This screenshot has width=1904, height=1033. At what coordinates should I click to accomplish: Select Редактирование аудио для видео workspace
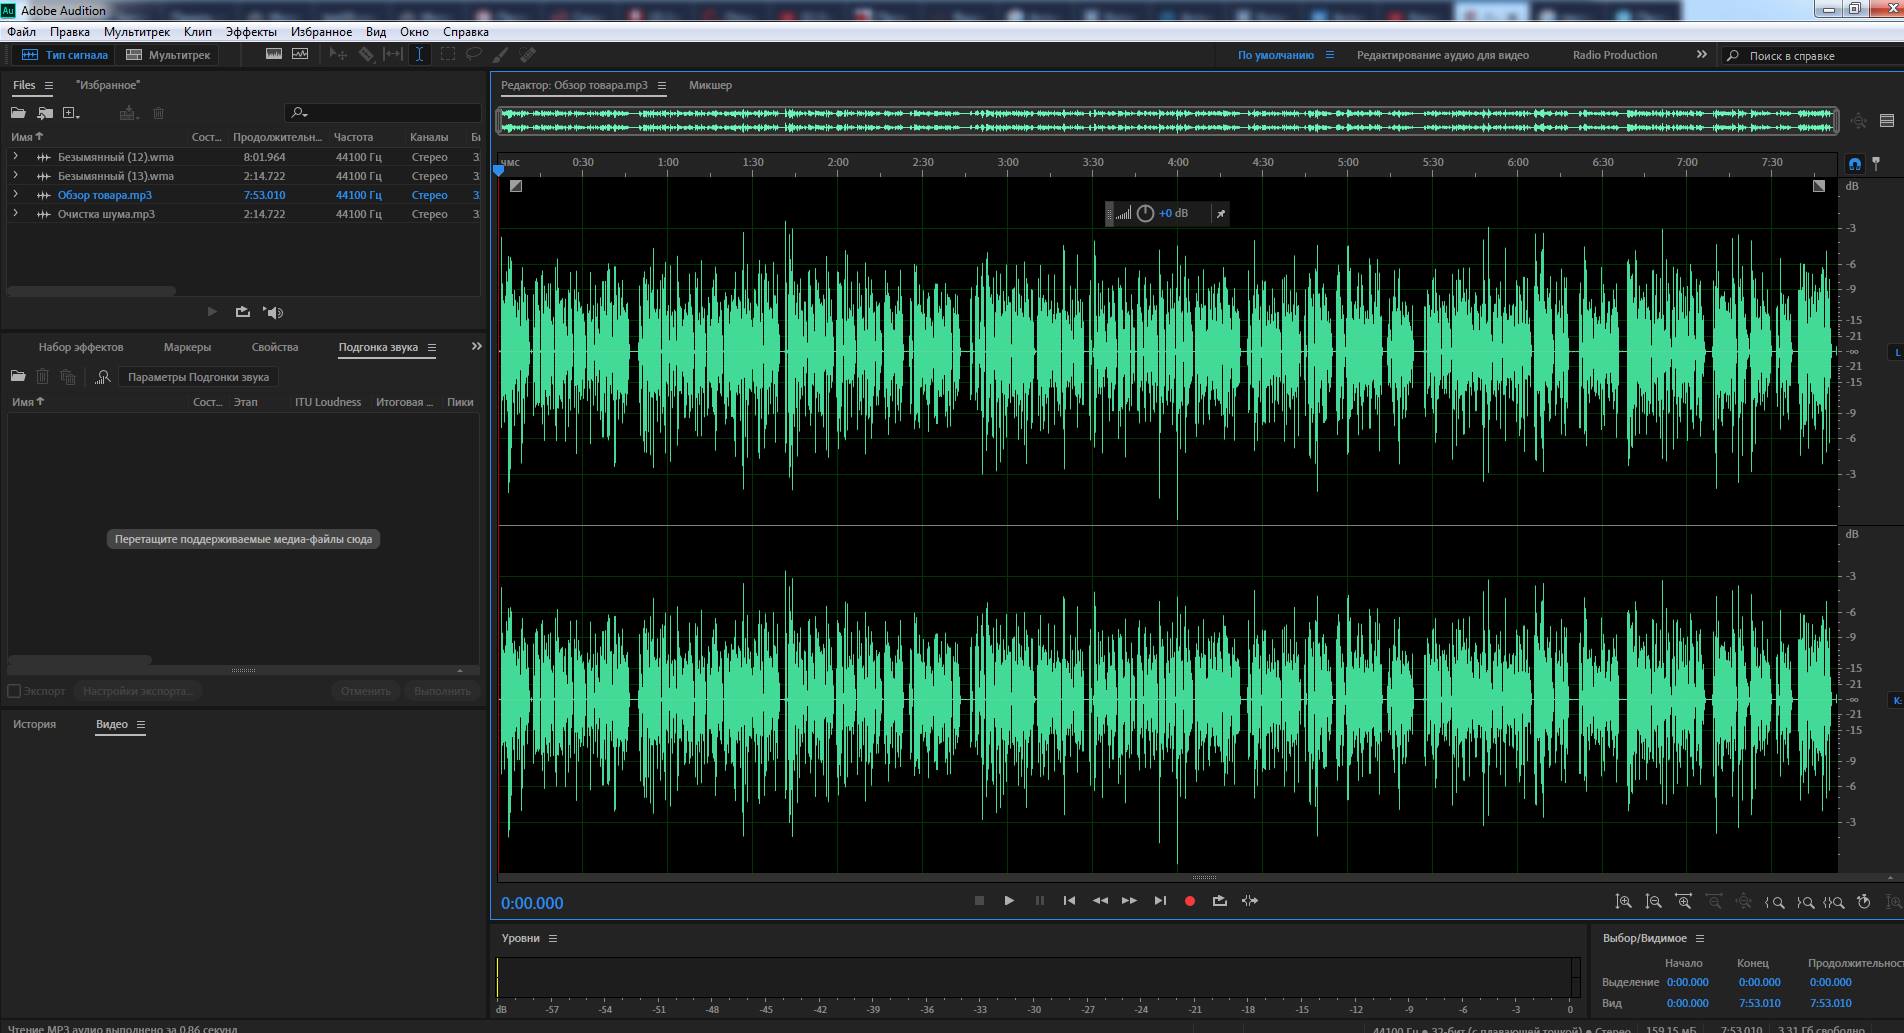point(1442,55)
